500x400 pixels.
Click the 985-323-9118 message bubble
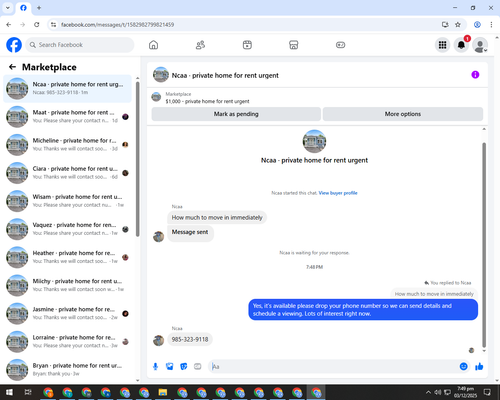pyautogui.click(x=190, y=339)
